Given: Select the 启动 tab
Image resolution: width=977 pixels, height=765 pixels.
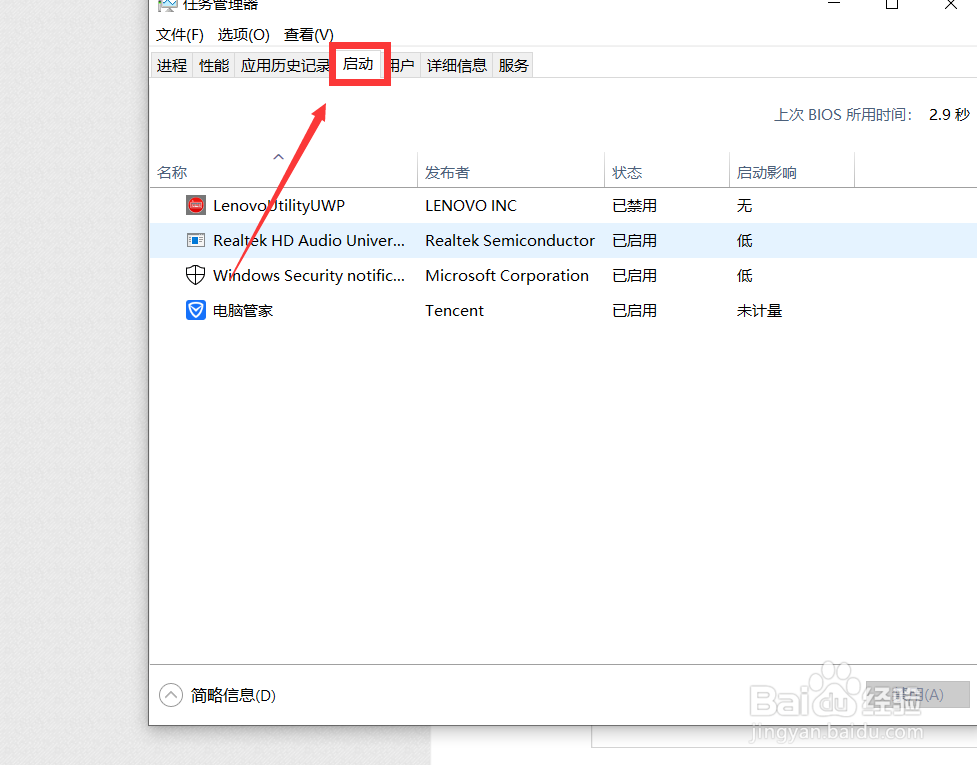Looking at the screenshot, I should point(358,64).
